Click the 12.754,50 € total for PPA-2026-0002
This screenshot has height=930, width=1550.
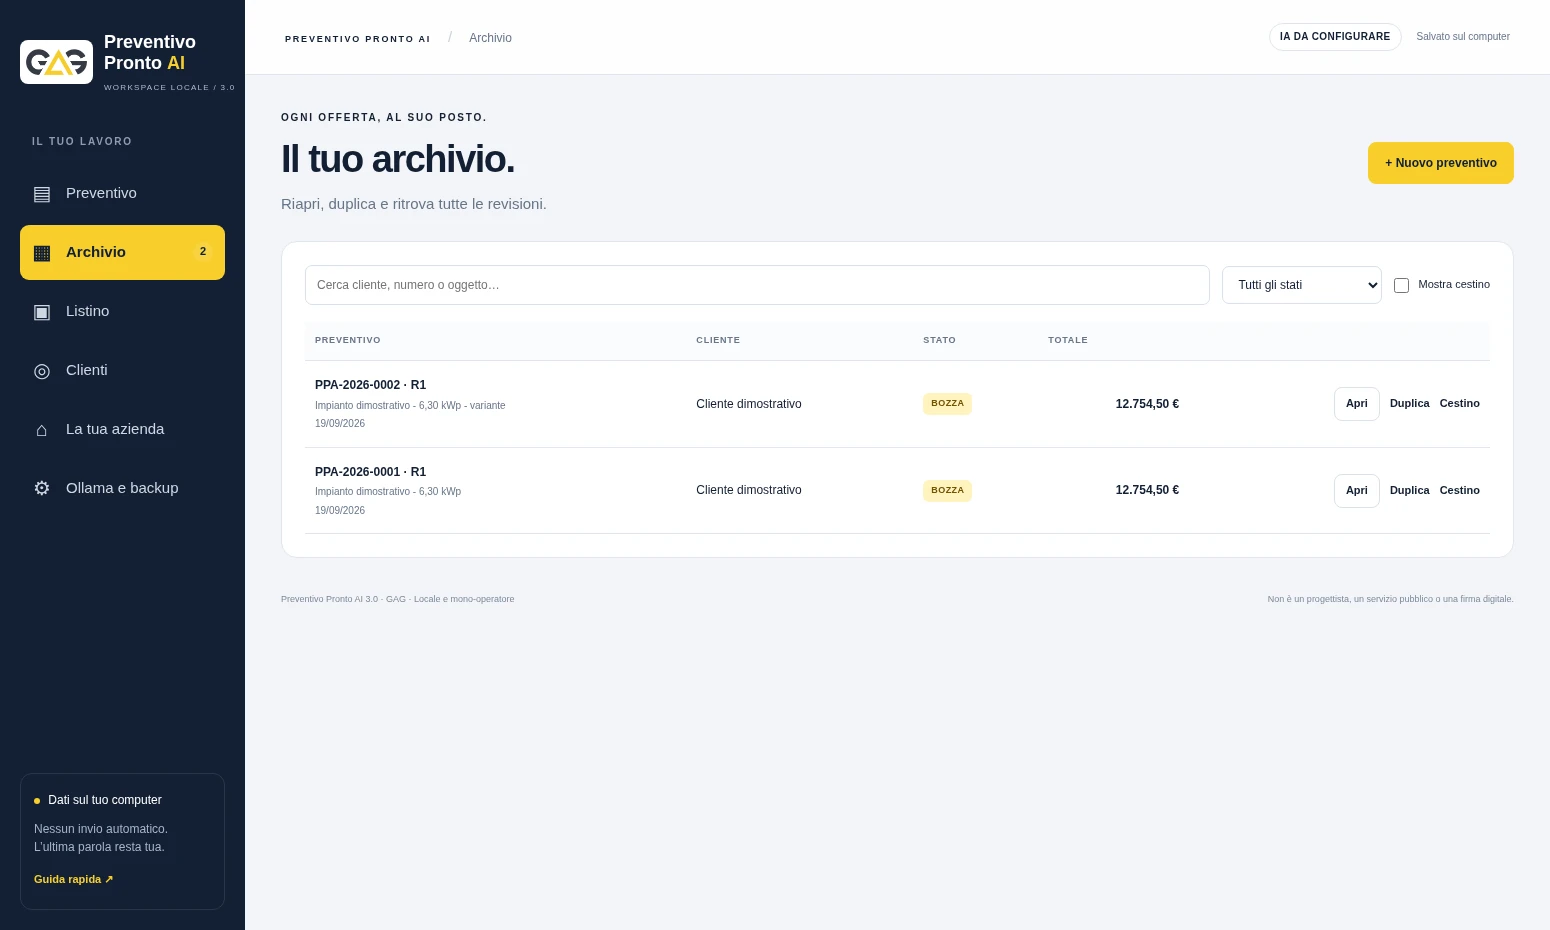pyautogui.click(x=1147, y=404)
